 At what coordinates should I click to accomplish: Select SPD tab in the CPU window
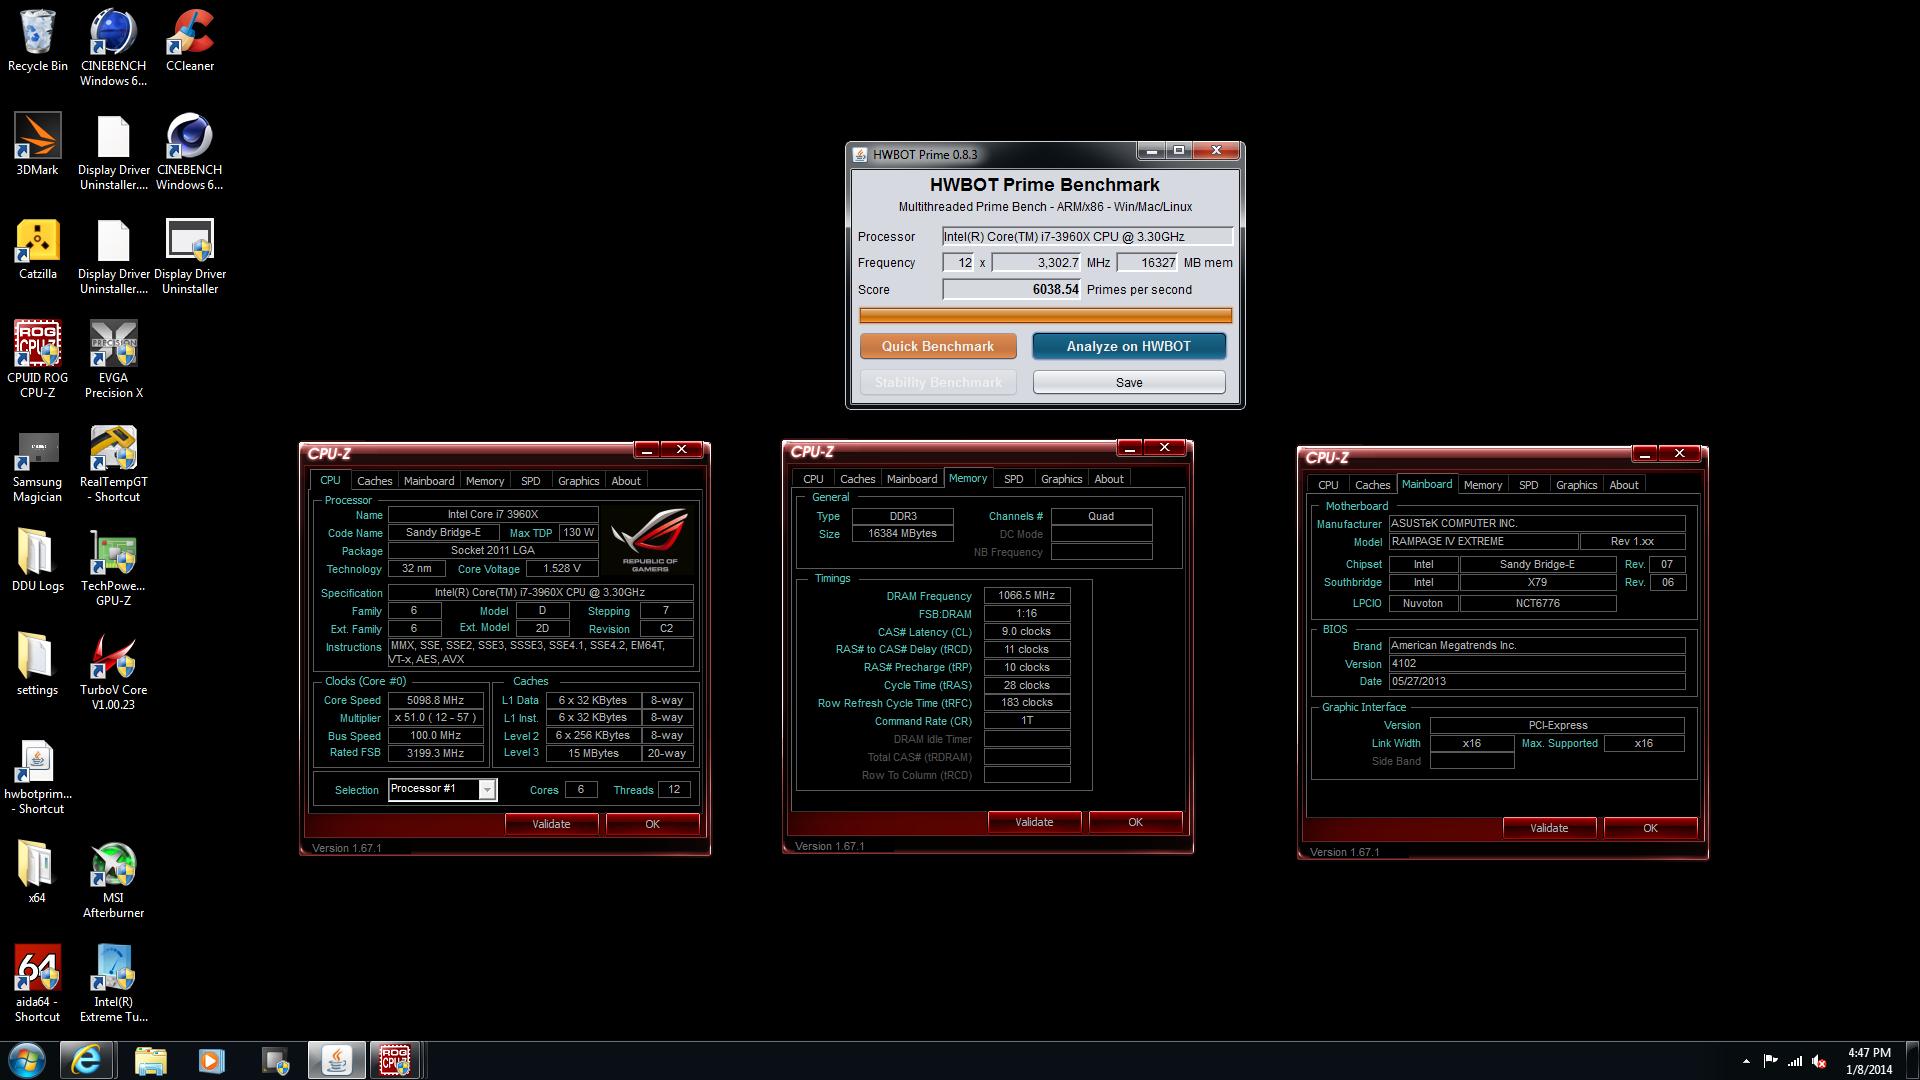(x=530, y=481)
